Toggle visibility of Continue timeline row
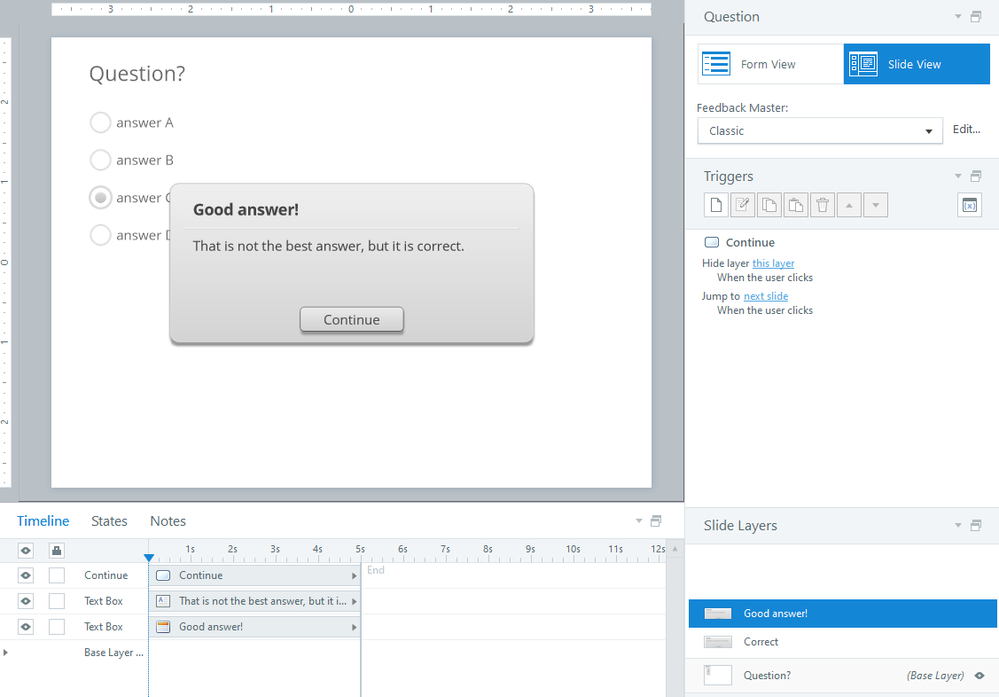The width and height of the screenshot is (999, 697). [x=26, y=575]
